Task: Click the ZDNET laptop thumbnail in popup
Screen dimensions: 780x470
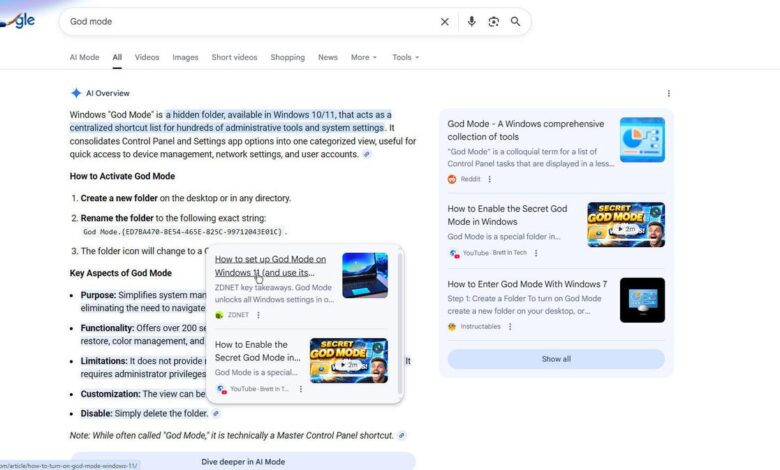Action: (x=365, y=275)
